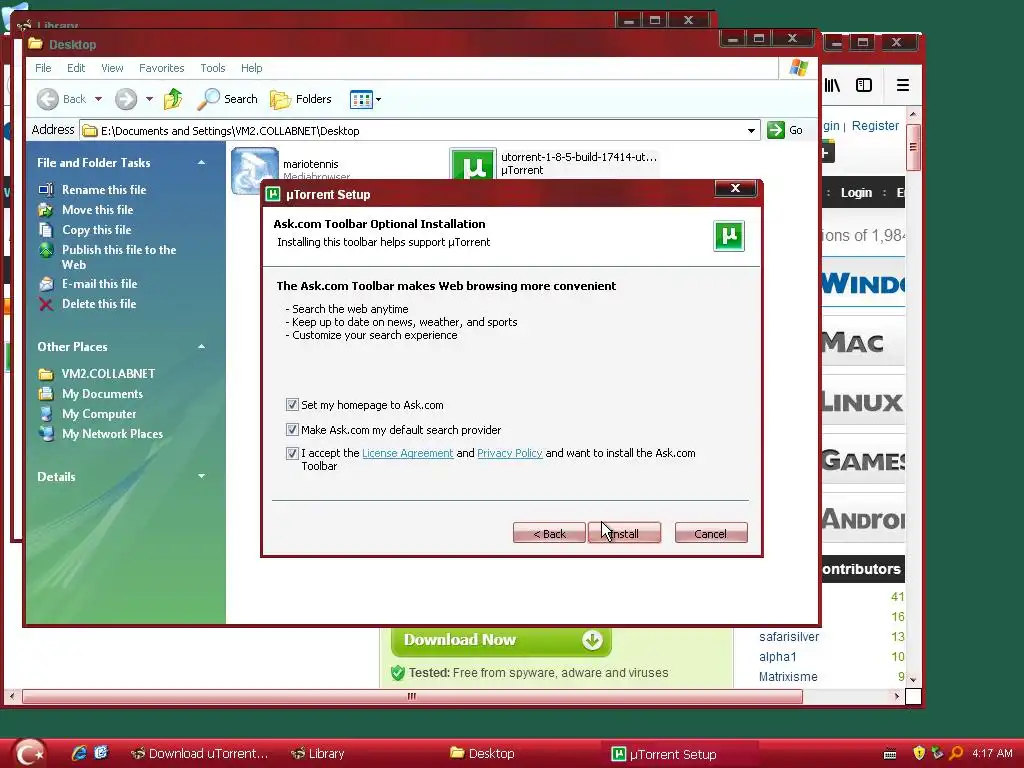Click the < Back button in setup

pyautogui.click(x=549, y=533)
